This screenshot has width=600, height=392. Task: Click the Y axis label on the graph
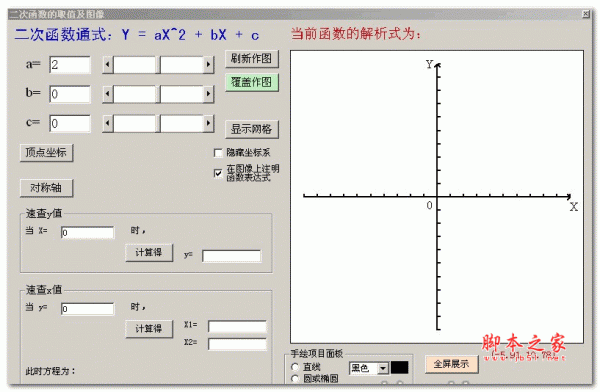pos(429,64)
